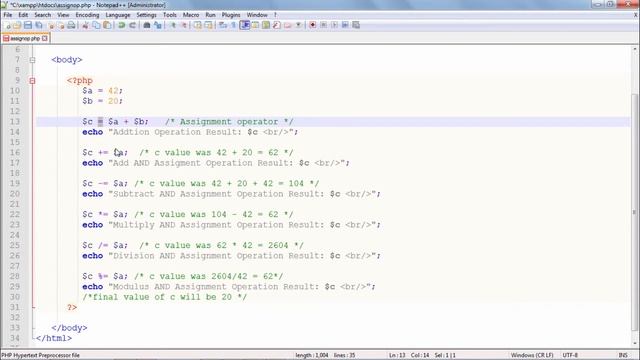The width and height of the screenshot is (640, 360).
Task: Open the Run menu
Action: click(210, 15)
